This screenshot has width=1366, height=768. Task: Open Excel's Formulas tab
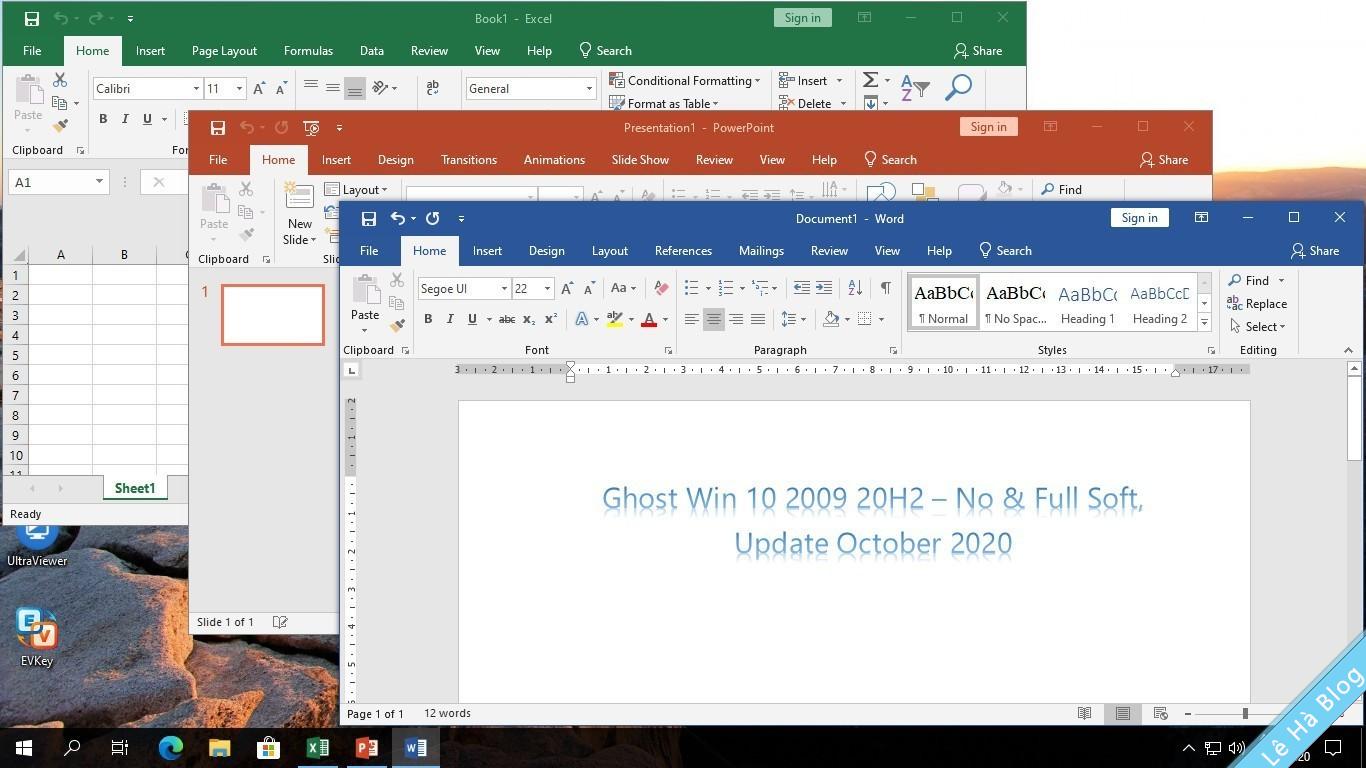[308, 51]
